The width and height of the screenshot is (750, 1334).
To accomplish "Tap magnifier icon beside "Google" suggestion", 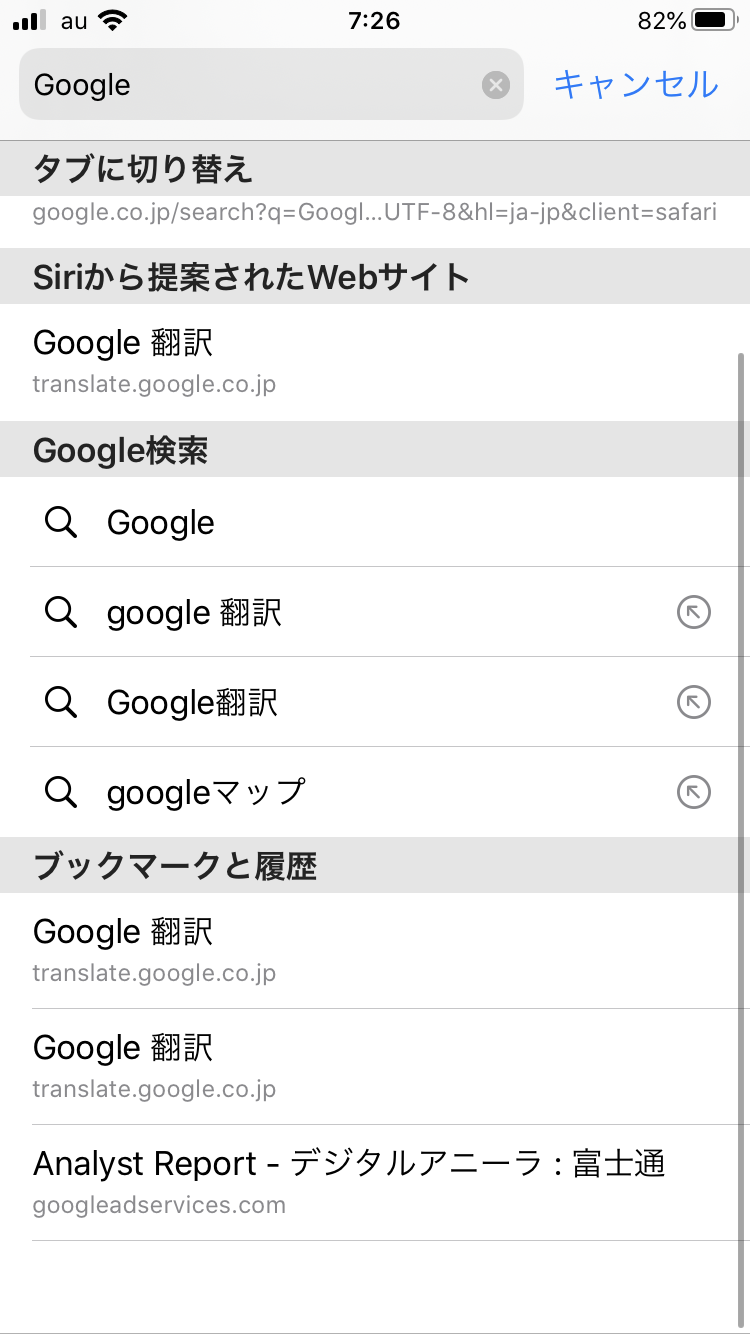I will pyautogui.click(x=62, y=522).
